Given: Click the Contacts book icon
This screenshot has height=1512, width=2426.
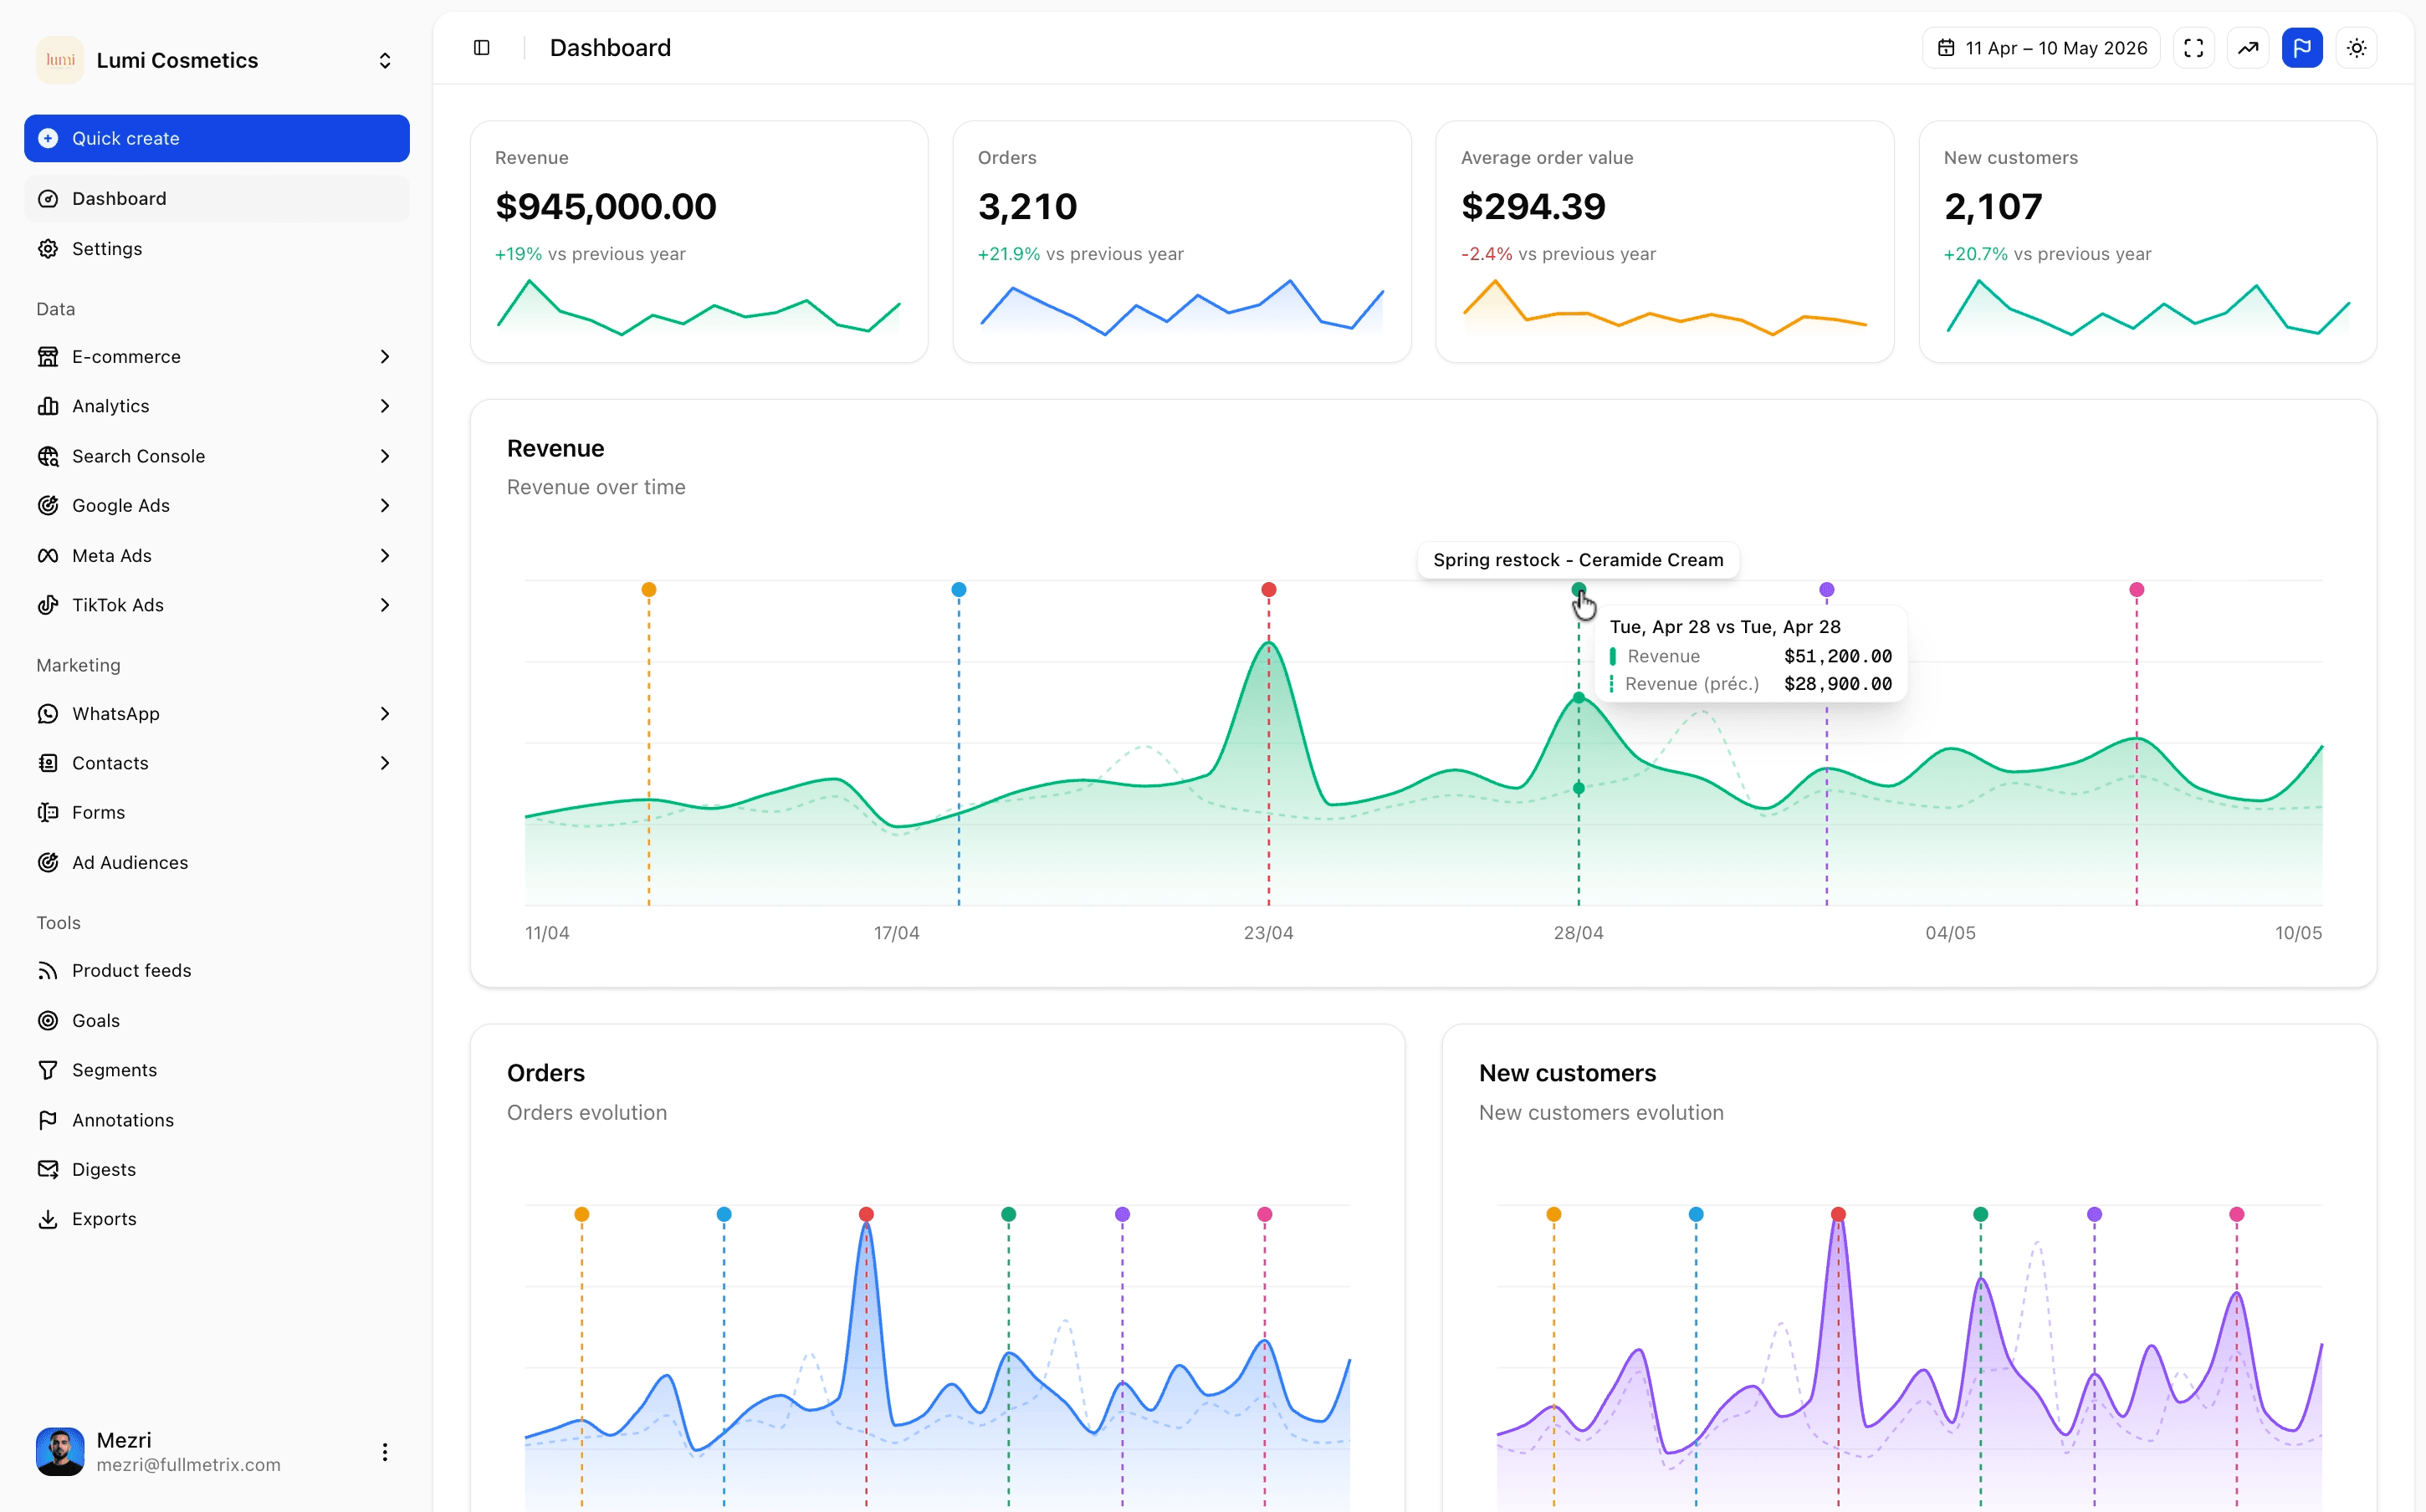Looking at the screenshot, I should 47,763.
